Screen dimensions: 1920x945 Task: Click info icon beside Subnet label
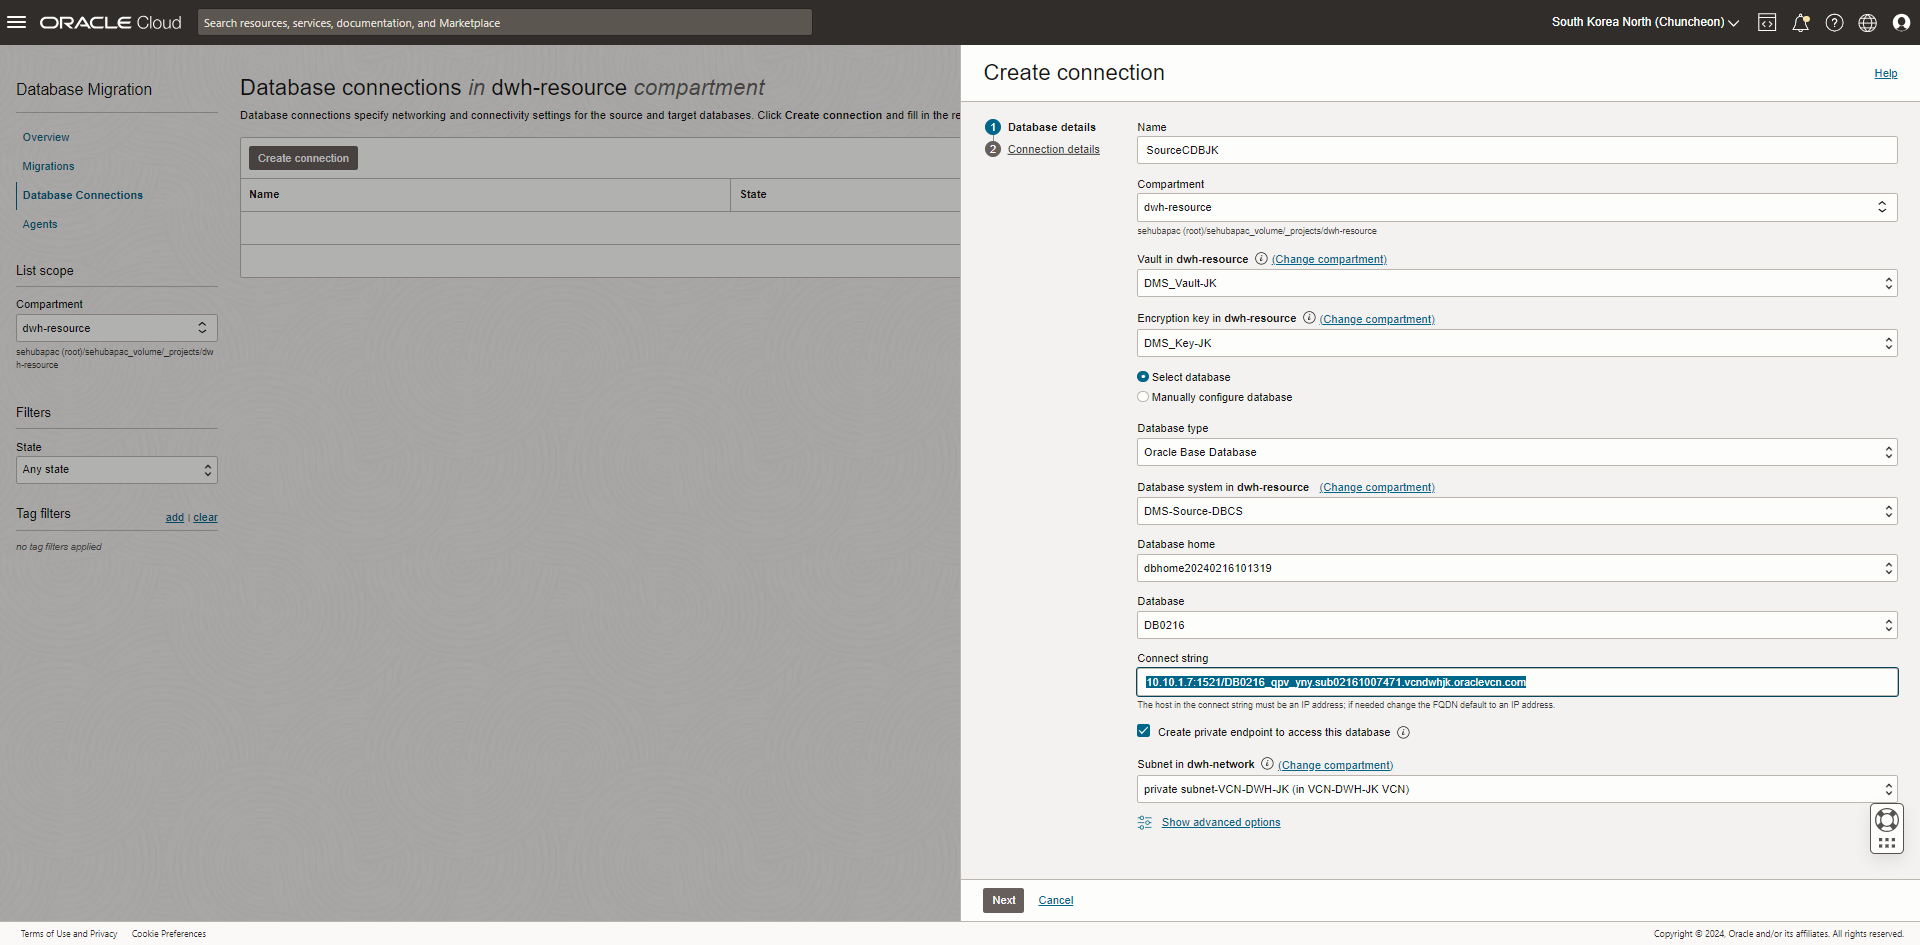coord(1267,763)
